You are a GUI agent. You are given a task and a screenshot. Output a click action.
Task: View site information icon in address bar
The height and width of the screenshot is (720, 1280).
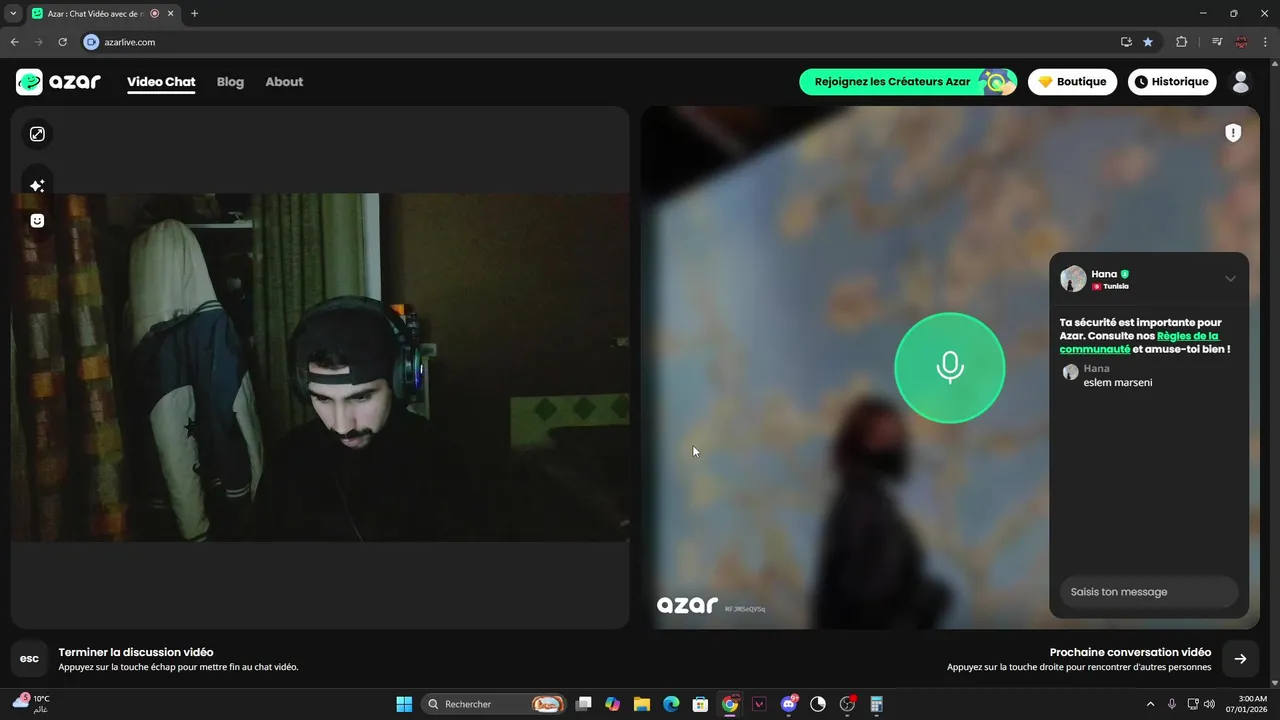click(91, 42)
